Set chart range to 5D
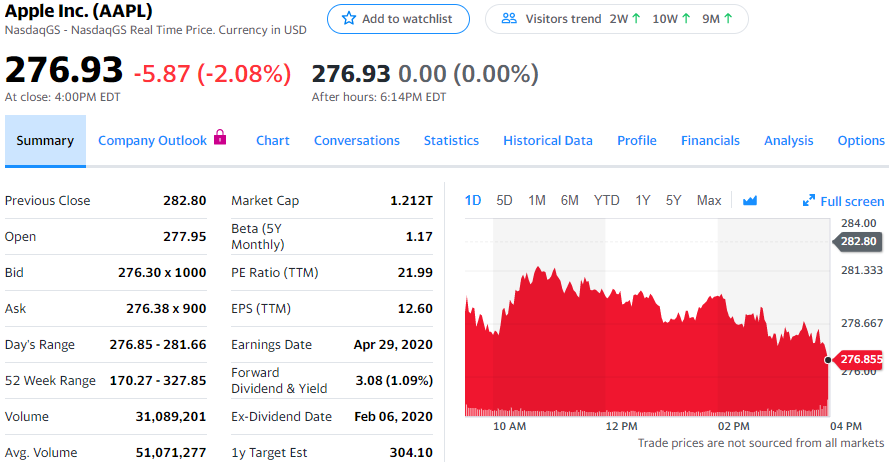The width and height of the screenshot is (889, 462). point(505,200)
